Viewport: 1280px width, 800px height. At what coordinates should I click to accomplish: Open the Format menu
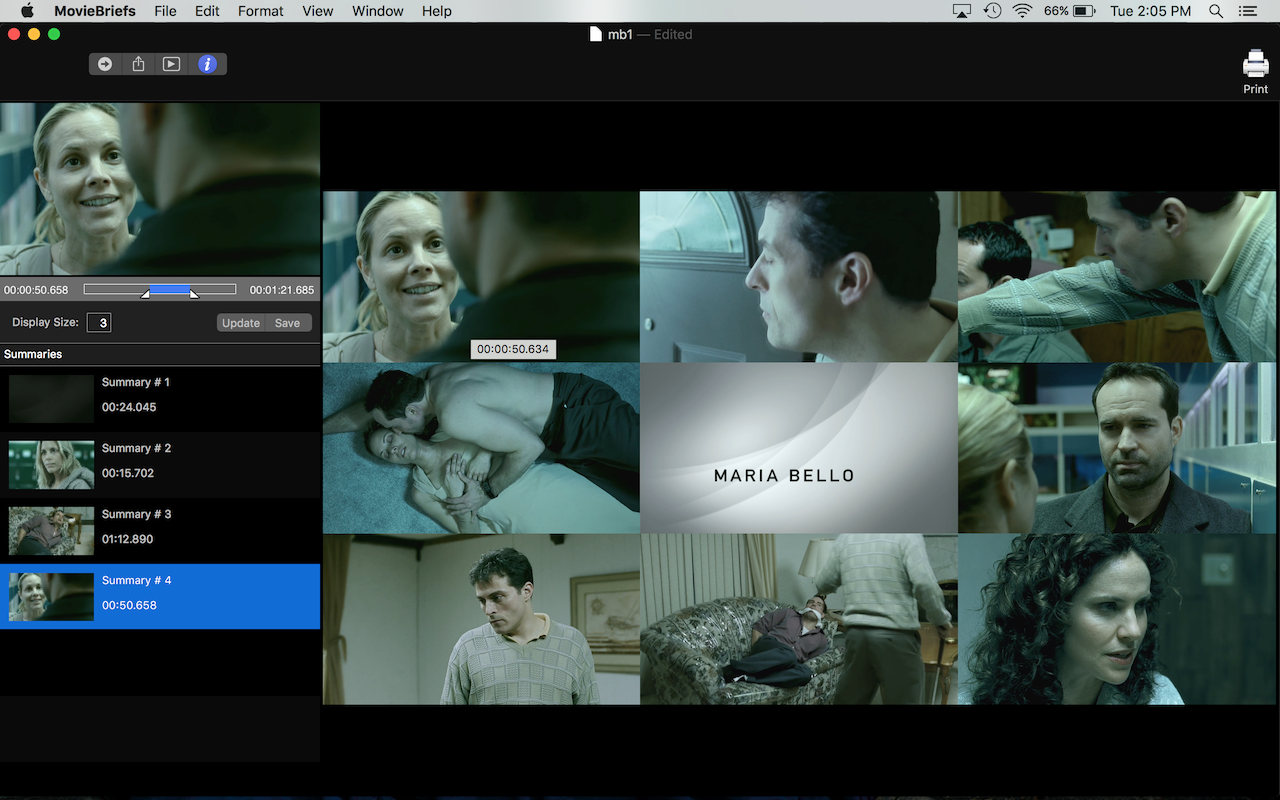point(261,11)
